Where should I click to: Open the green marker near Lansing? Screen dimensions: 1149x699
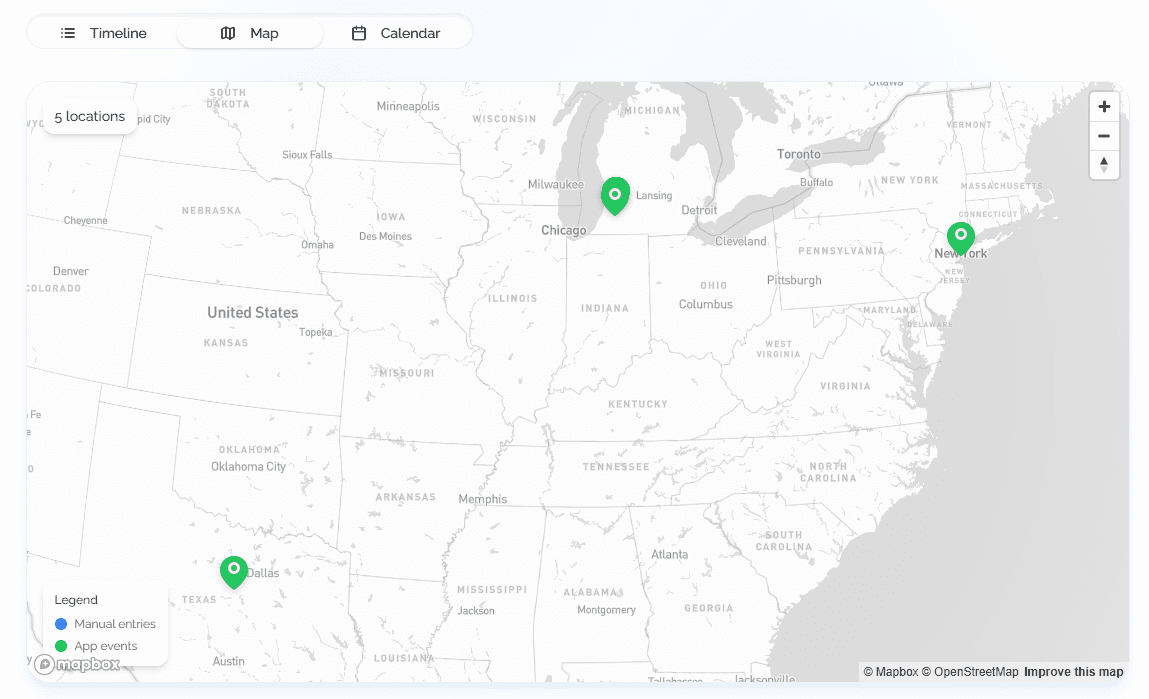coord(615,196)
